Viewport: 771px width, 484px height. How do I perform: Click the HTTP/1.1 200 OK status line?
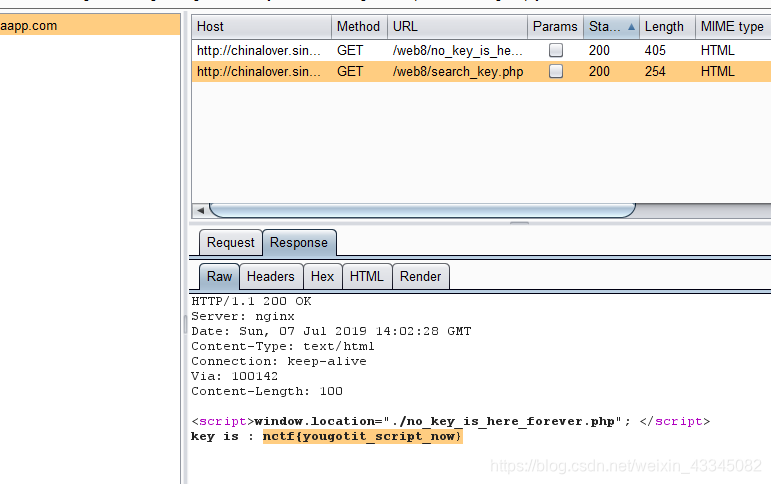251,301
